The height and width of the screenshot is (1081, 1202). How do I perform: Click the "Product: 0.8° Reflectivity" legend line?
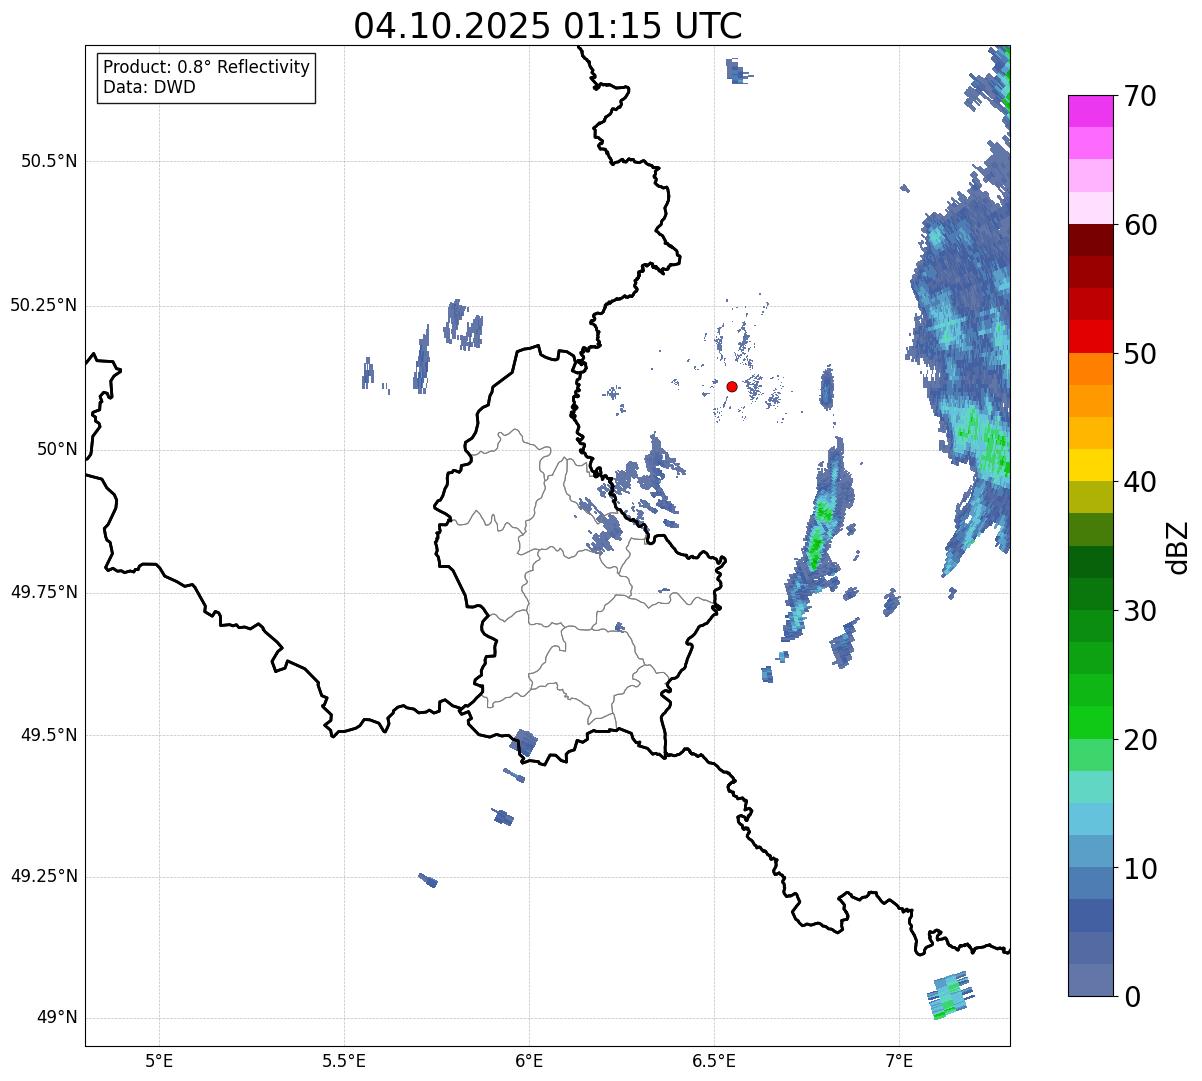click(207, 67)
